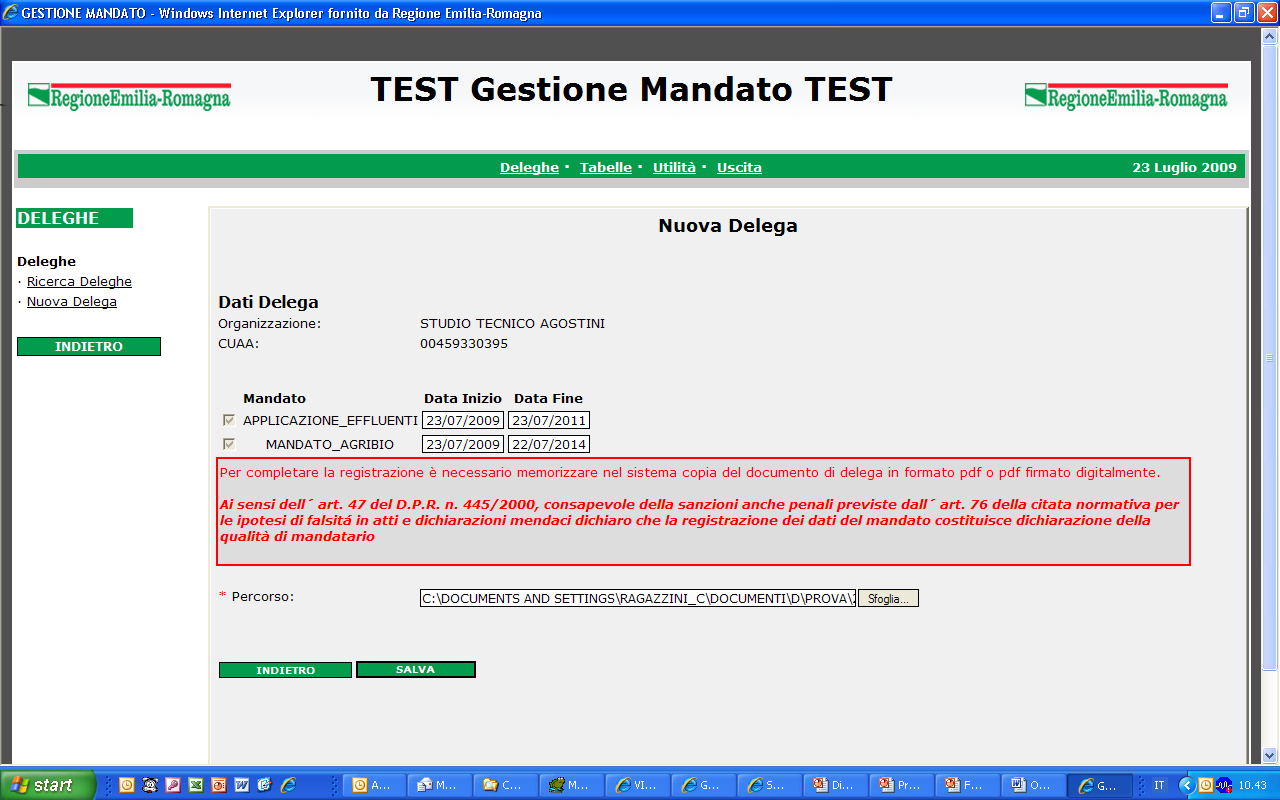Open the Outlook quick launch icon
The image size is (1280, 800).
pos(127,785)
